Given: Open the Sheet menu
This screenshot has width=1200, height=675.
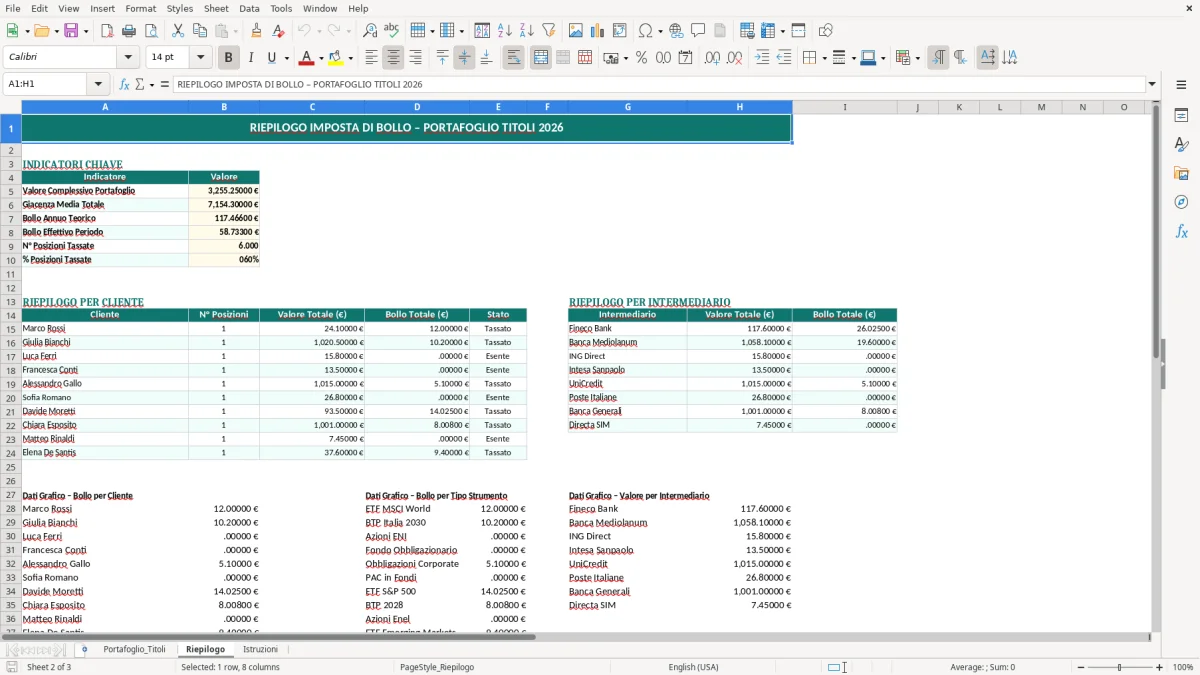Looking at the screenshot, I should point(216,8).
